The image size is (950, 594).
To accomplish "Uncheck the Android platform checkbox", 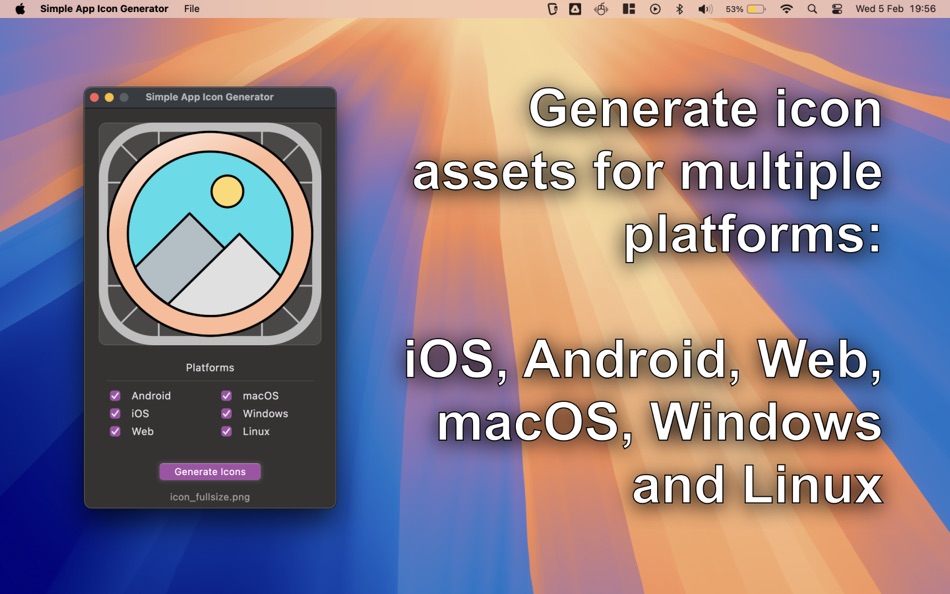I will (x=115, y=396).
